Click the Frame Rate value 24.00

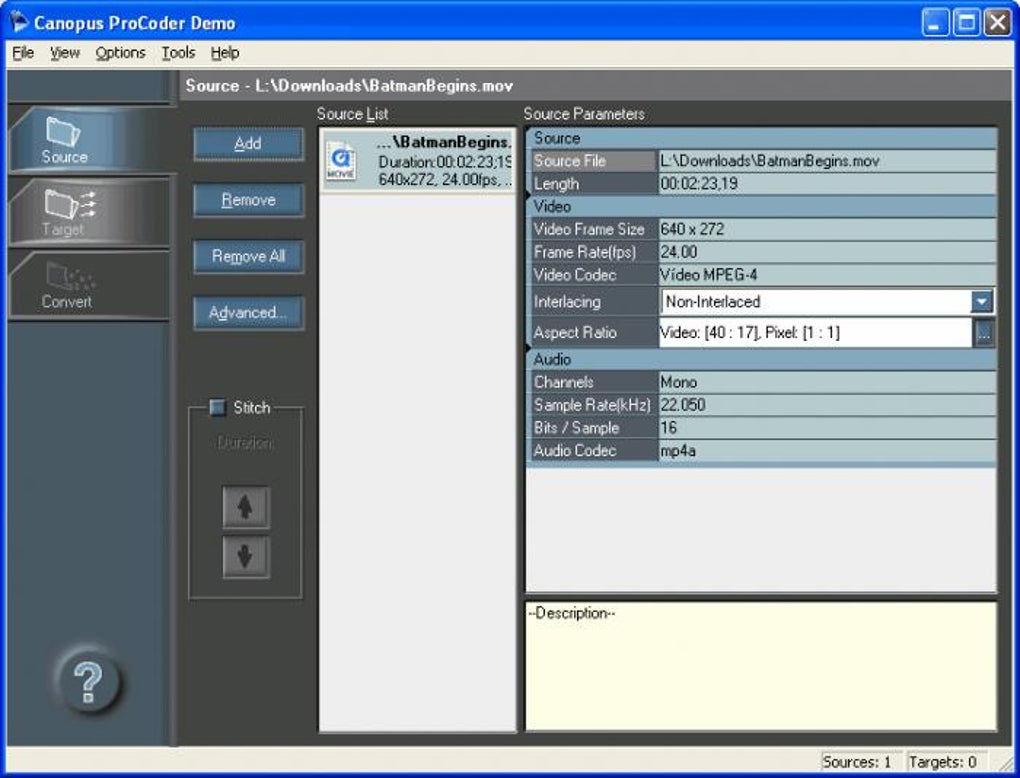(x=827, y=252)
